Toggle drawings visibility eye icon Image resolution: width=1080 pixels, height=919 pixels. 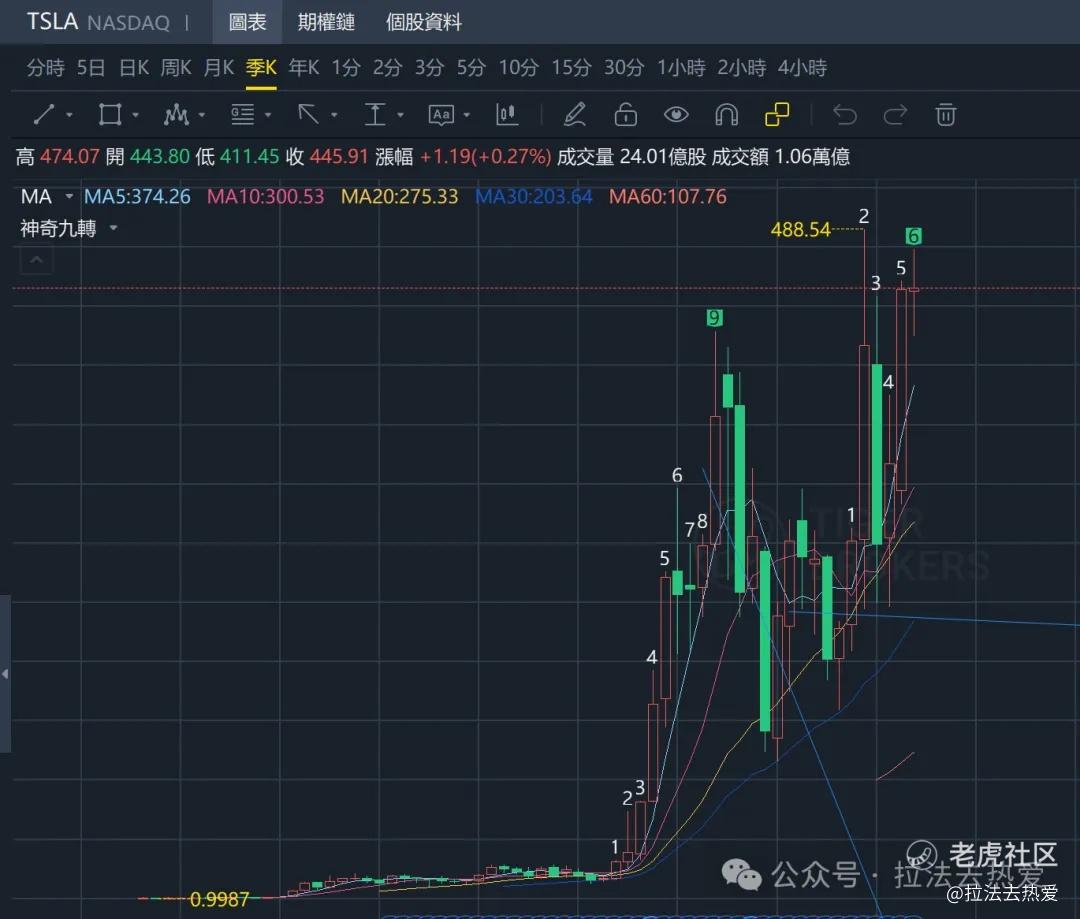coord(676,114)
